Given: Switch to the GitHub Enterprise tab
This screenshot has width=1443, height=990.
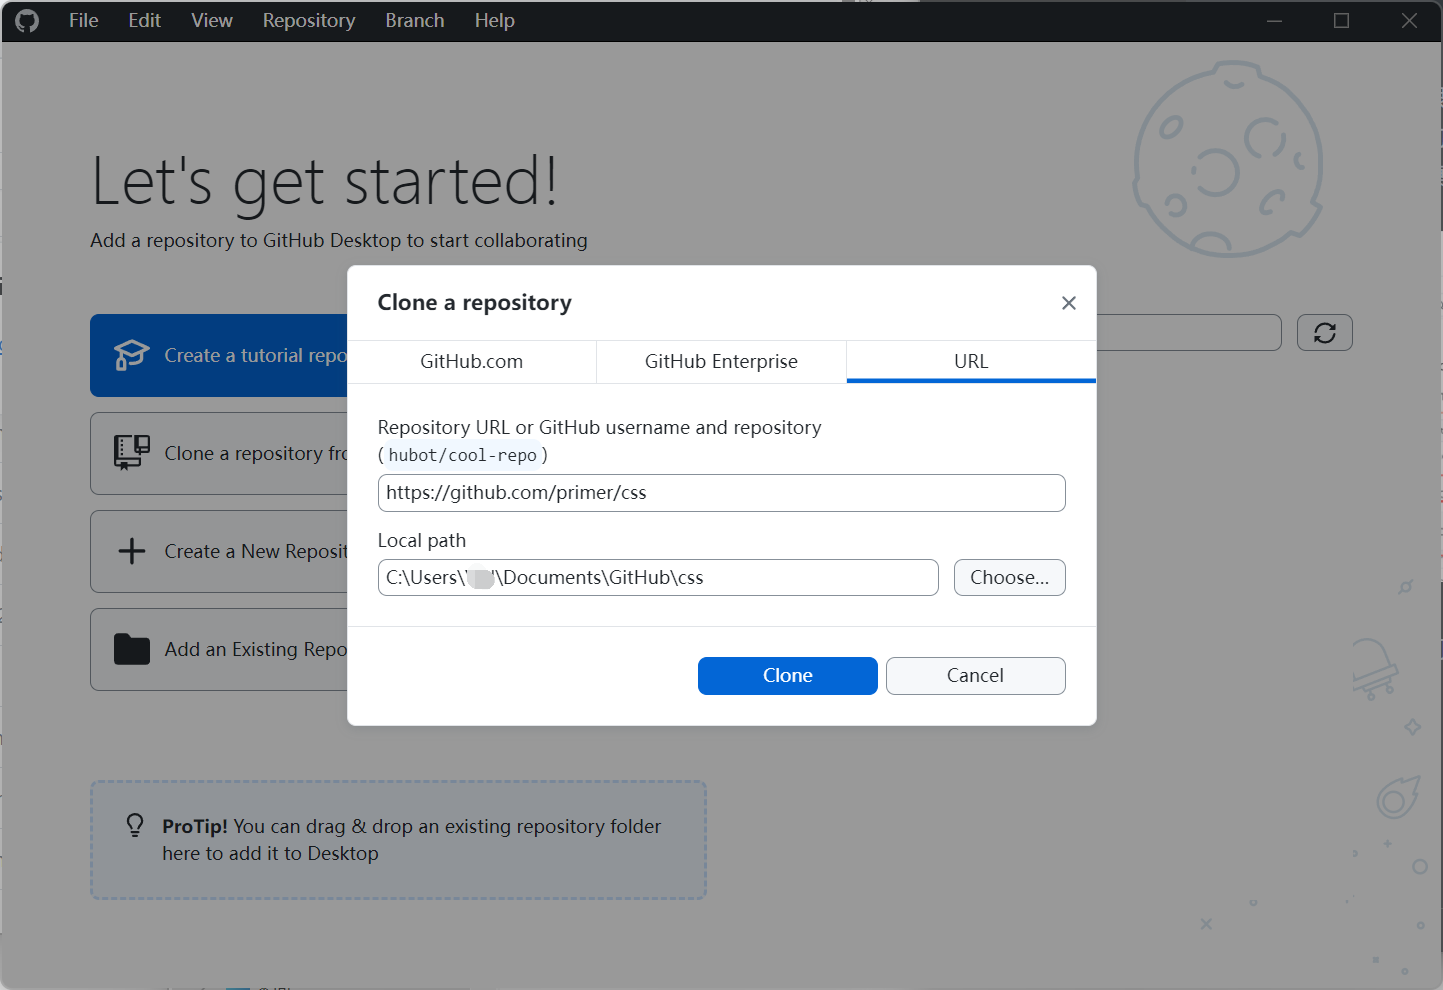Looking at the screenshot, I should tap(721, 362).
